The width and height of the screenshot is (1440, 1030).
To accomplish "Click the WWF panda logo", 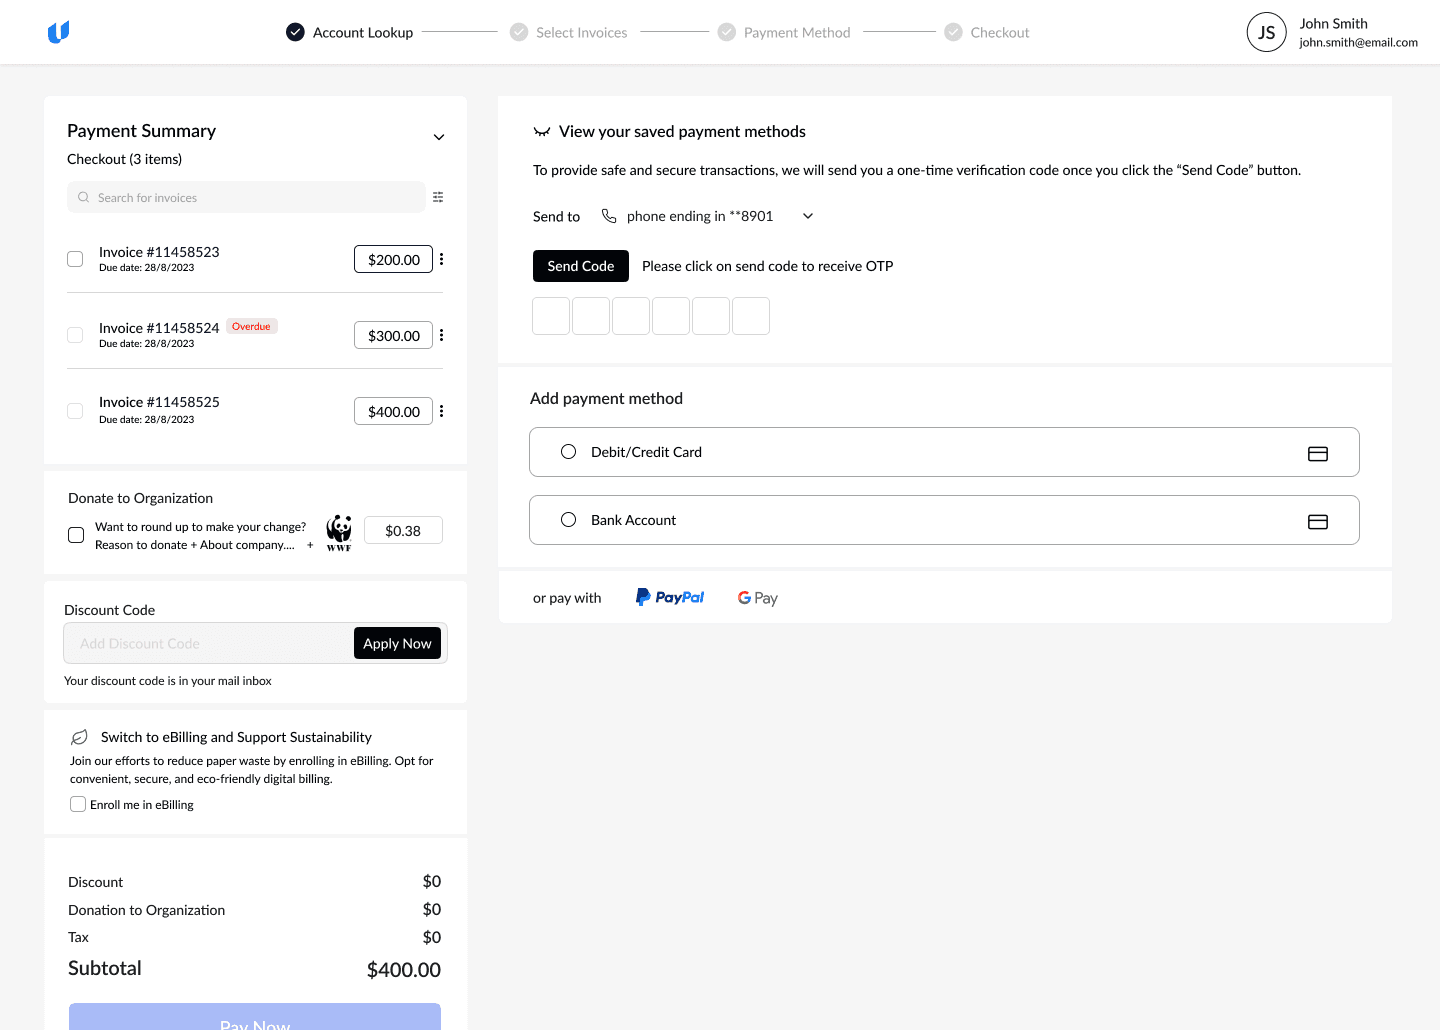I will coord(339,532).
